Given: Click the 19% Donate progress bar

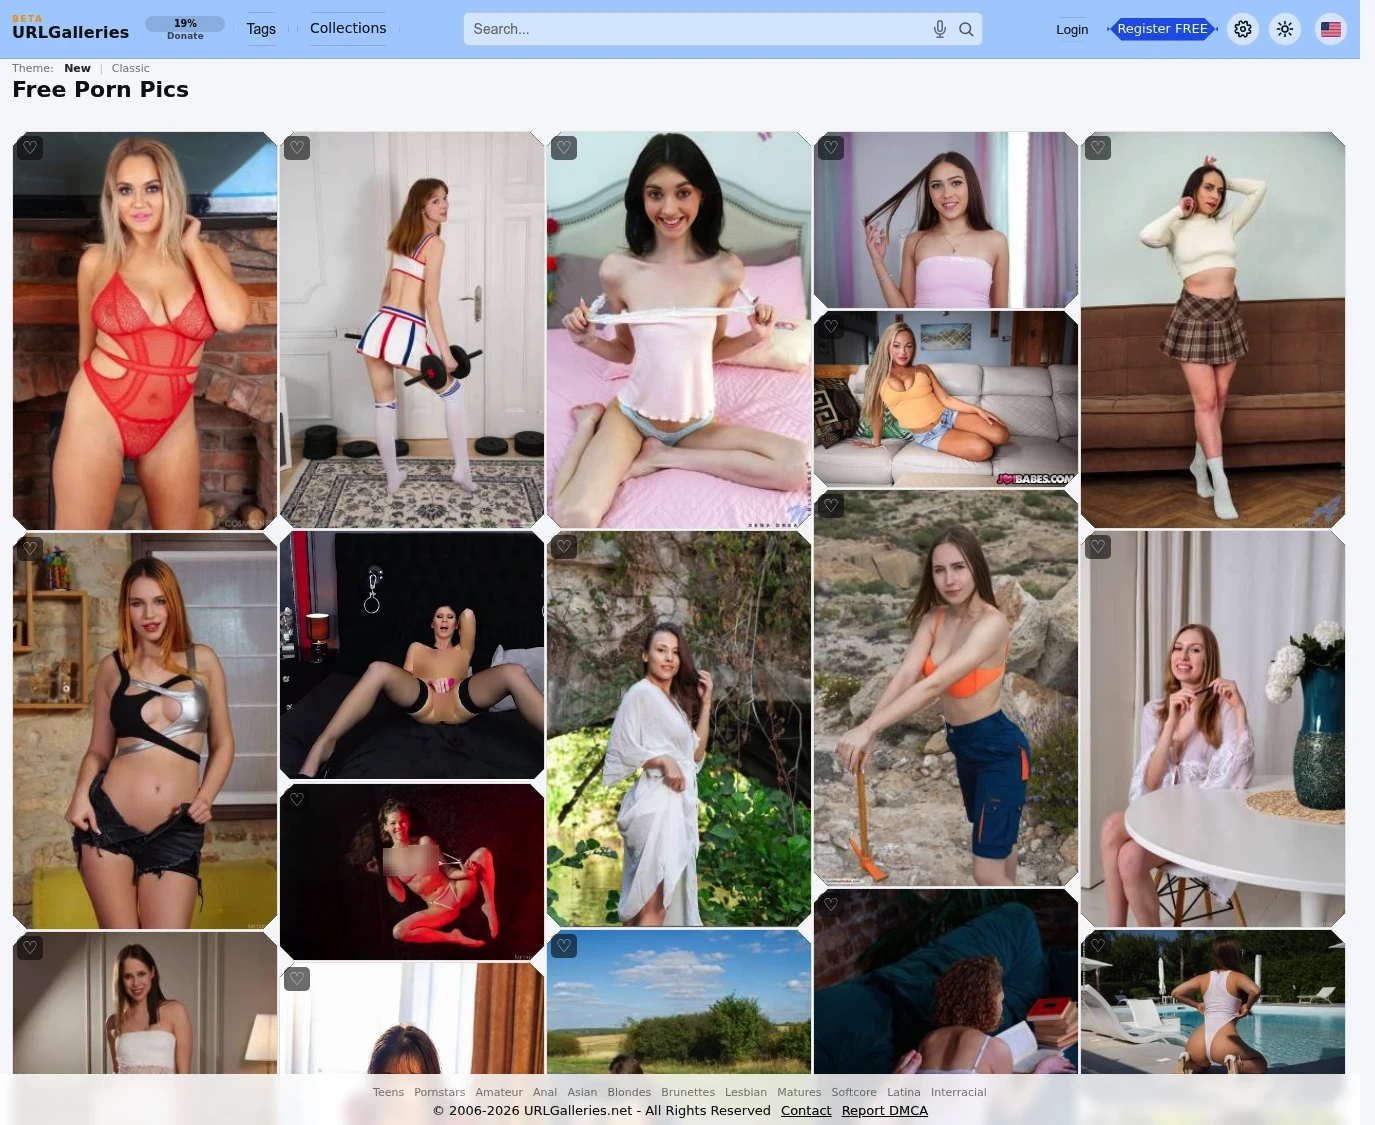Looking at the screenshot, I should click(185, 29).
